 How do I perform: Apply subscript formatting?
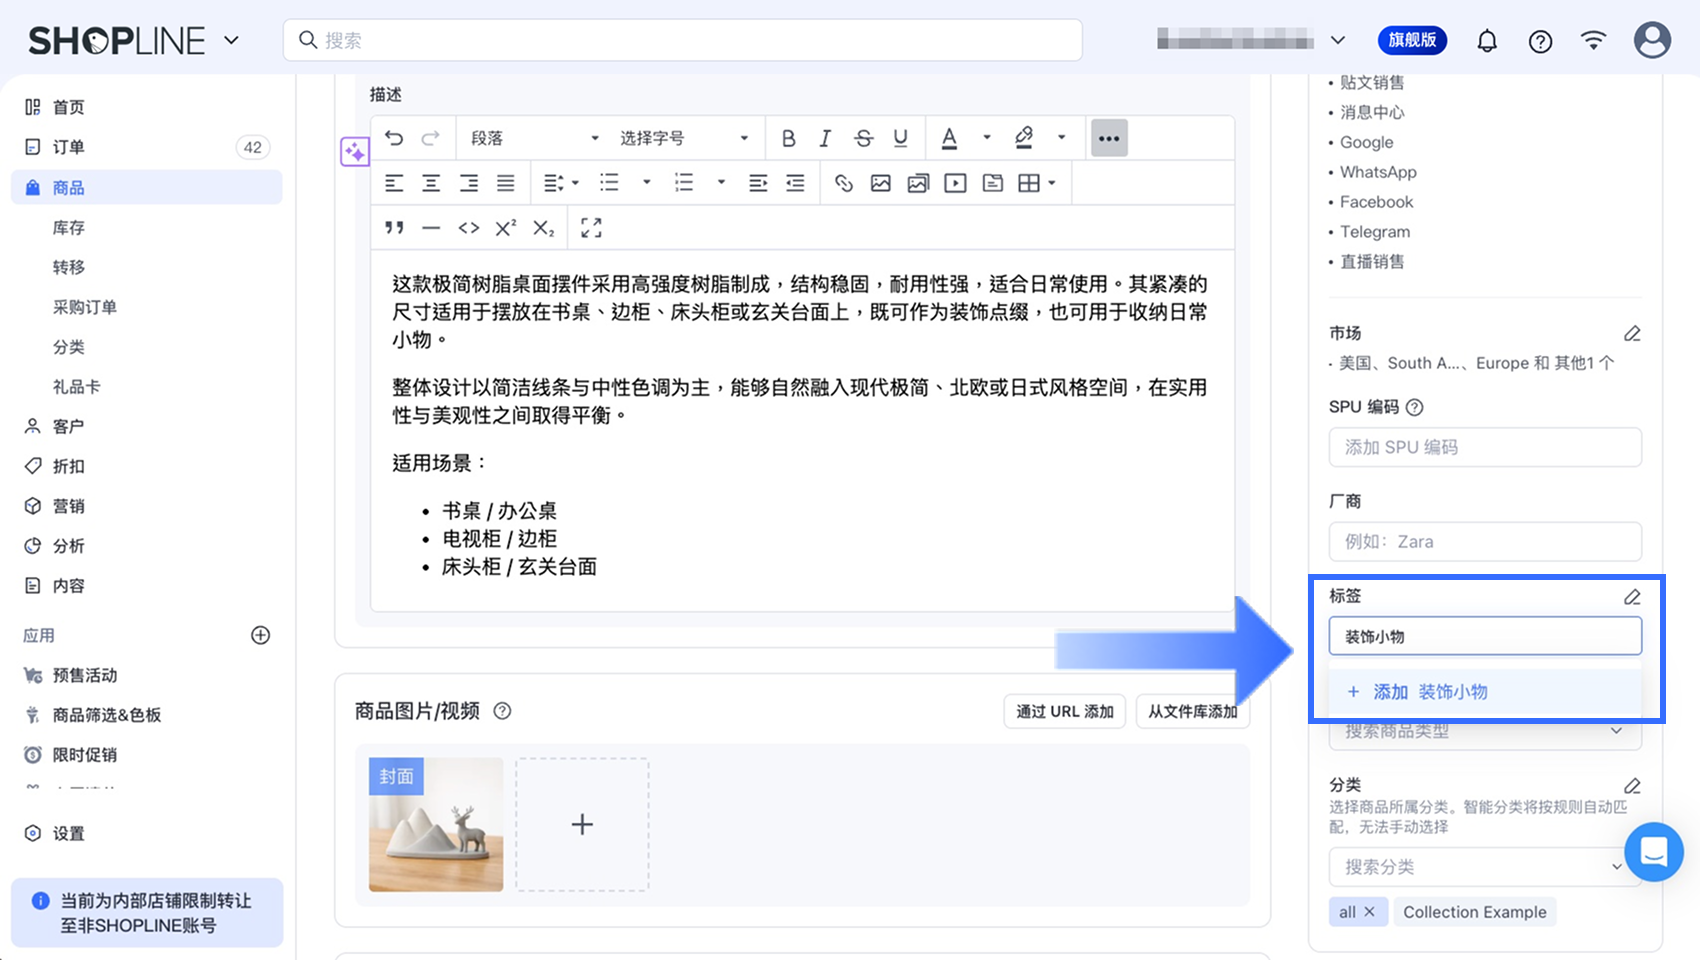pyautogui.click(x=543, y=228)
